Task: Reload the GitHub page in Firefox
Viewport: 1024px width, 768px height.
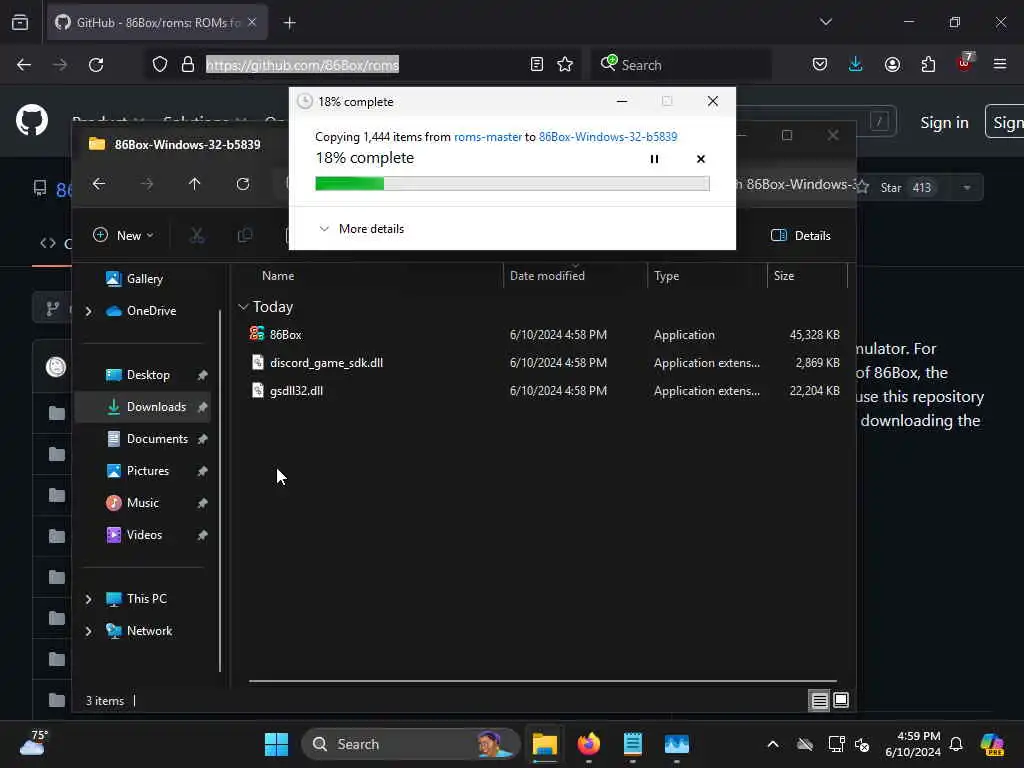Action: tap(96, 65)
